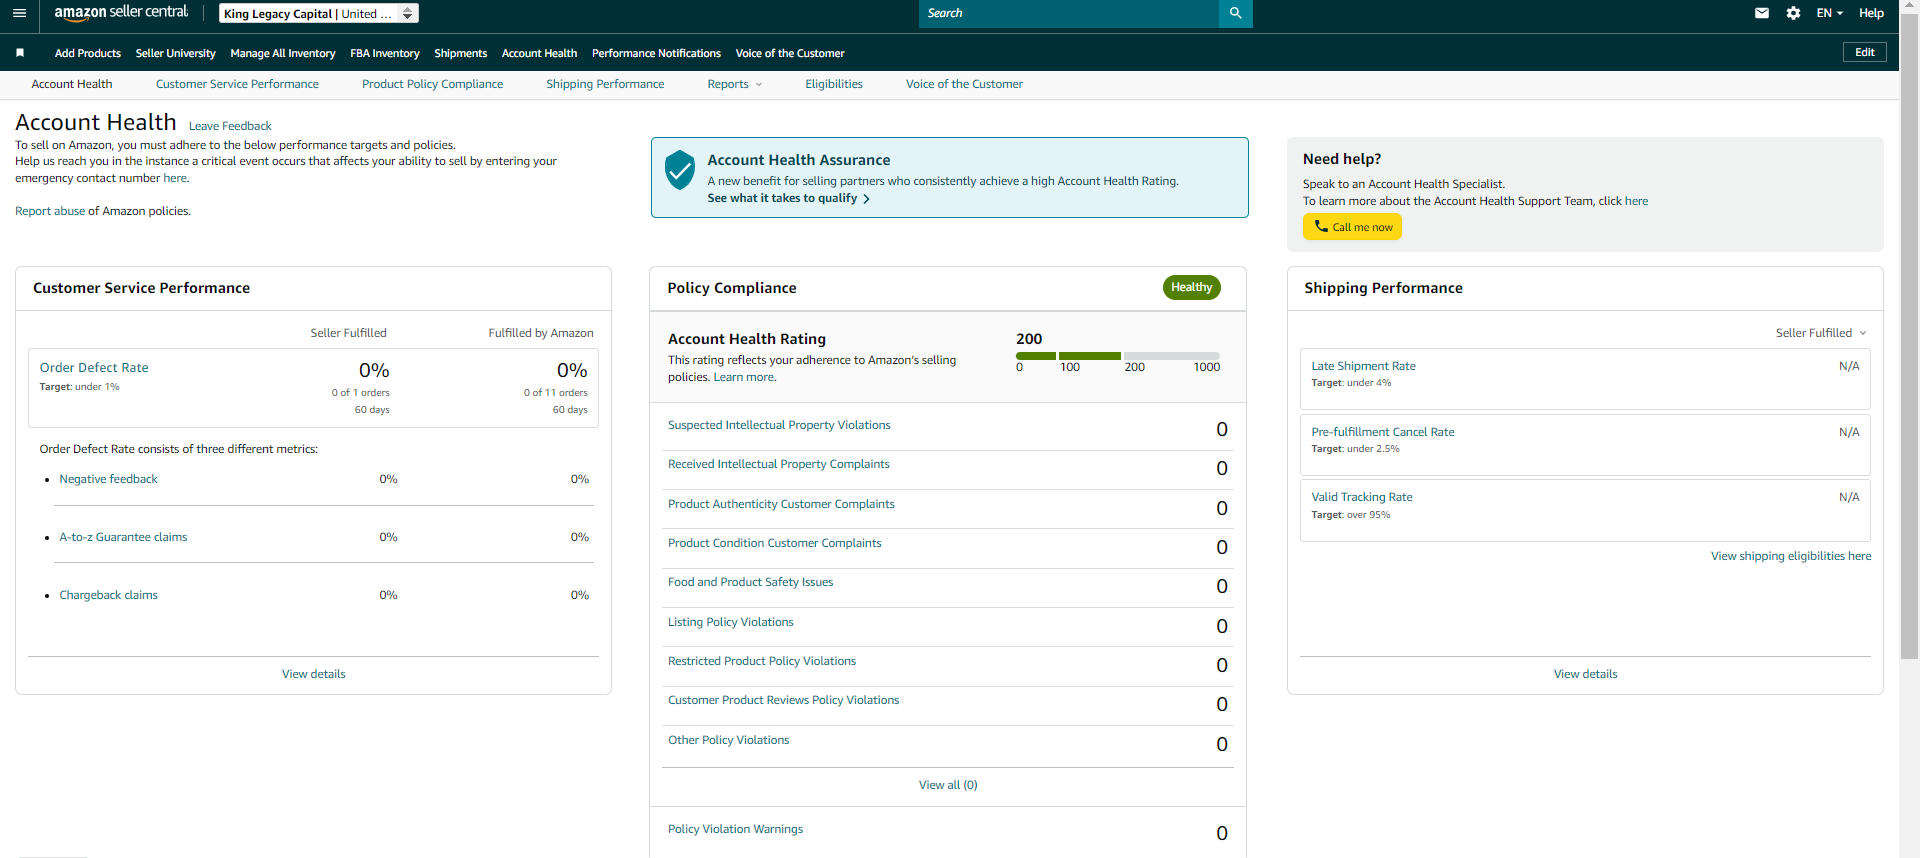Open Policy Violation Warnings link

(x=736, y=829)
